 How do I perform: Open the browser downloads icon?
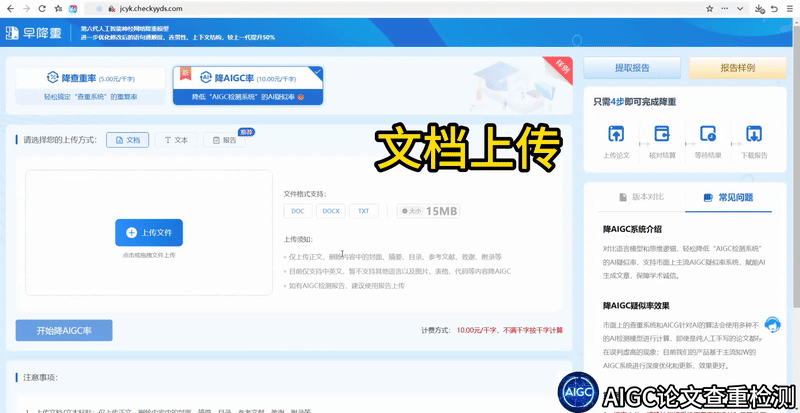coord(759,9)
